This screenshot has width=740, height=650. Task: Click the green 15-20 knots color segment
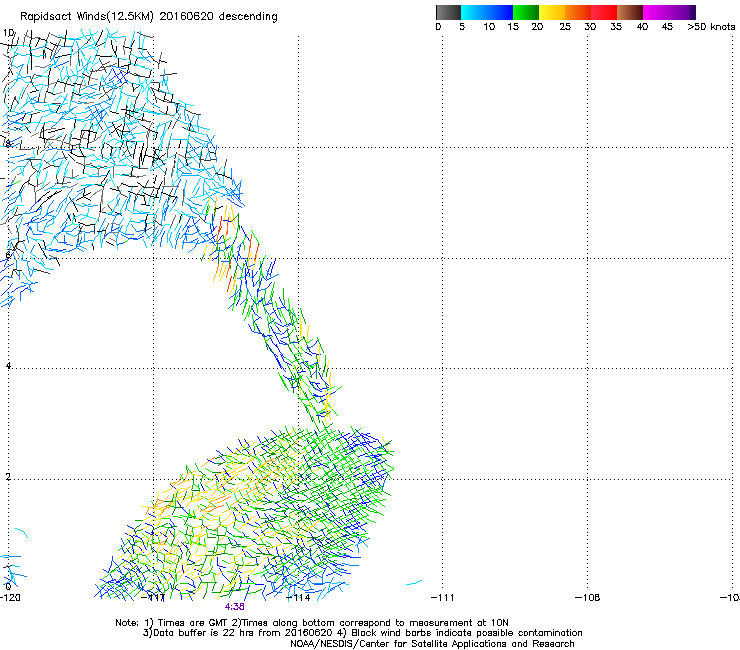tap(526, 12)
